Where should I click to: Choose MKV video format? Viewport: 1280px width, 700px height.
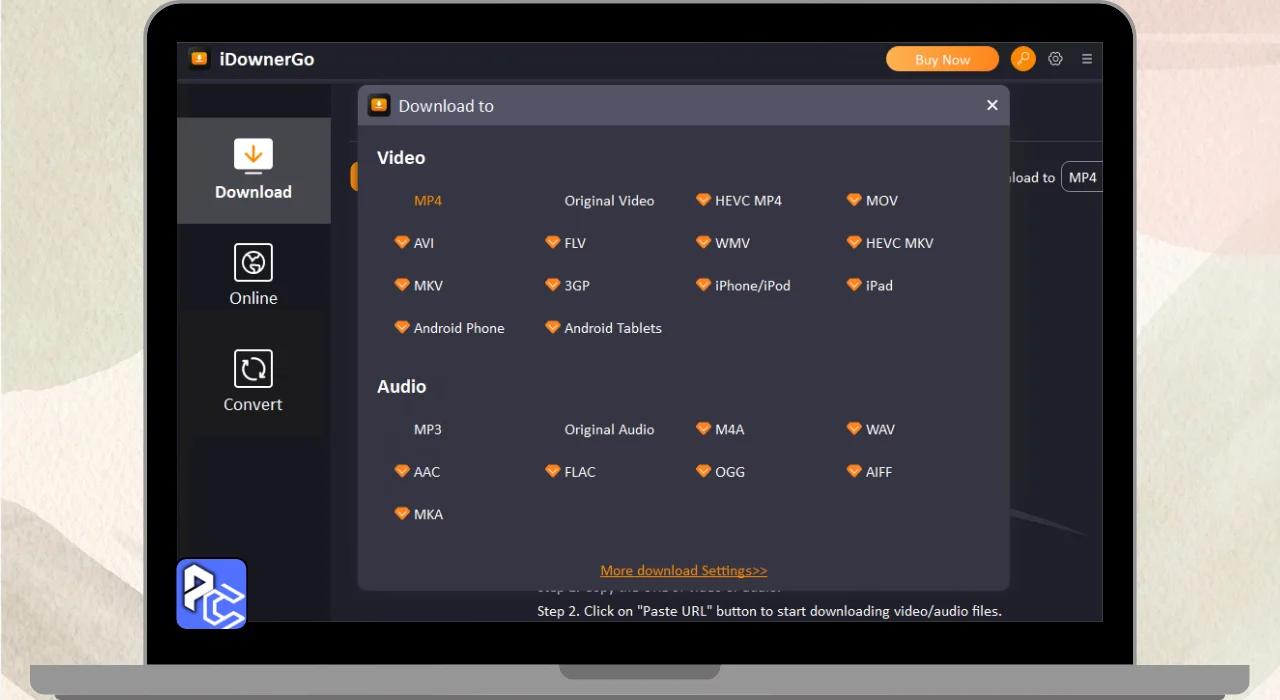418,286
